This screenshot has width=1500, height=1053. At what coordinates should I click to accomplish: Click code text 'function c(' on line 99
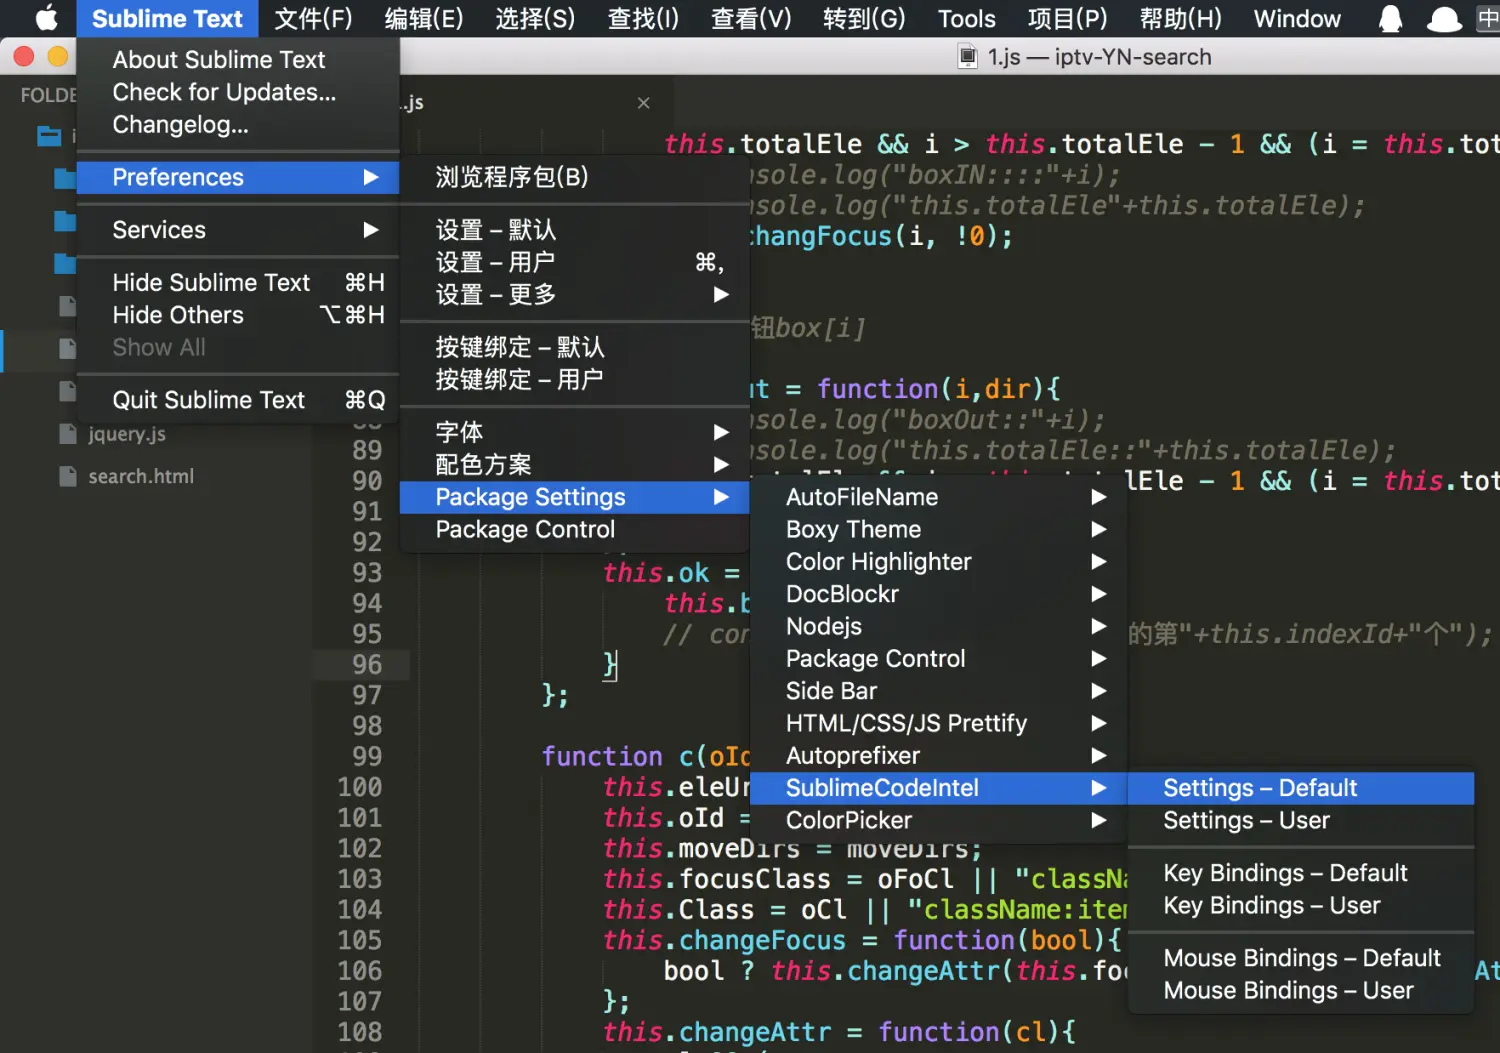(x=625, y=757)
